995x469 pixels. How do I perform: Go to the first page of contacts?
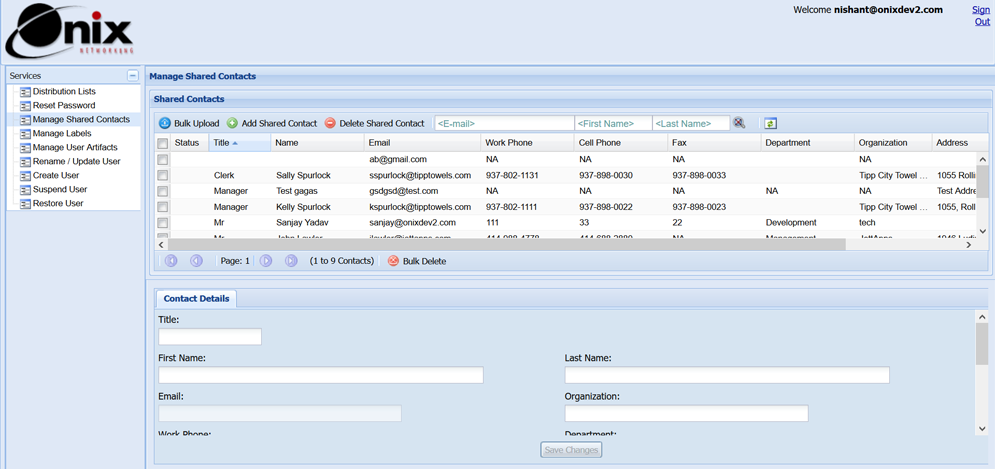(x=171, y=261)
